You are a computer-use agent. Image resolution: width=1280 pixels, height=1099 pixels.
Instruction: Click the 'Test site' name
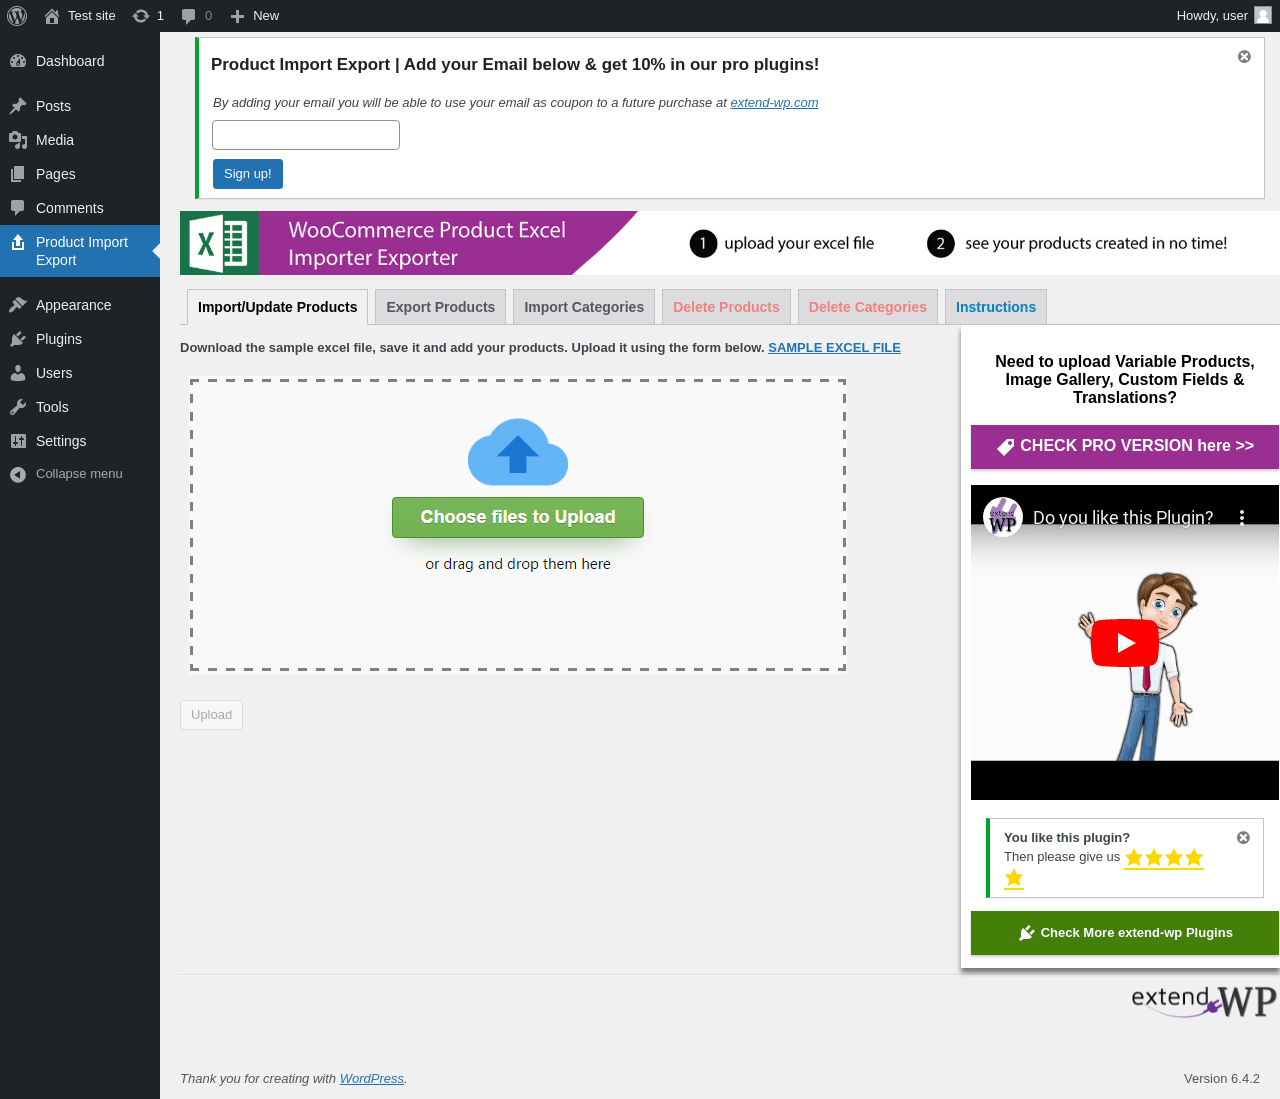[x=92, y=16]
